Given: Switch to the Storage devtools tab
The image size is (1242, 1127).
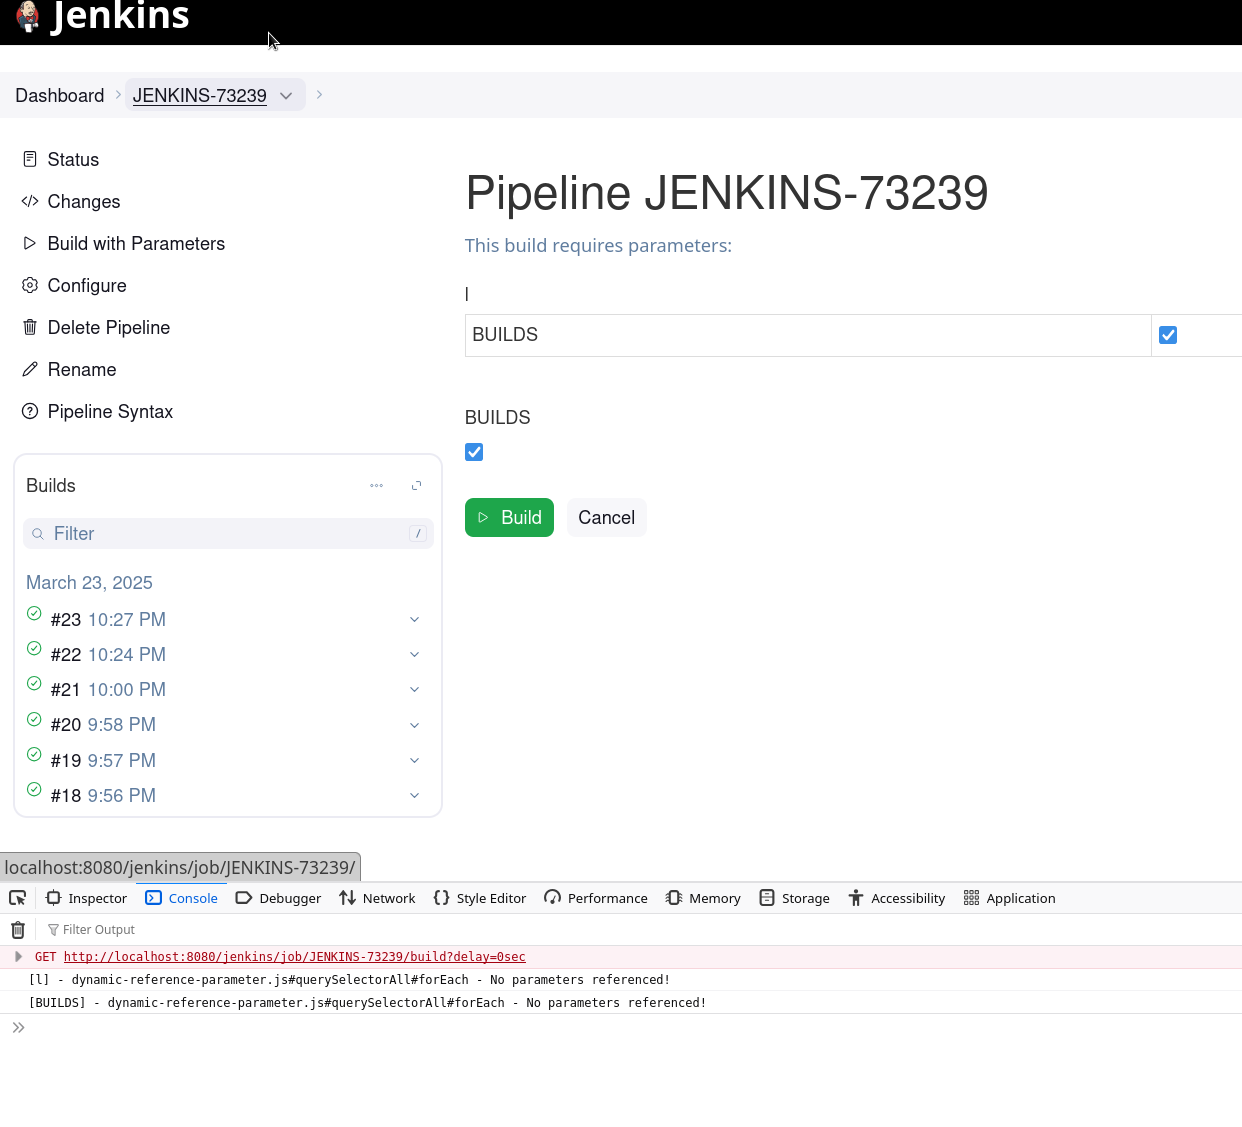Looking at the screenshot, I should pos(794,898).
